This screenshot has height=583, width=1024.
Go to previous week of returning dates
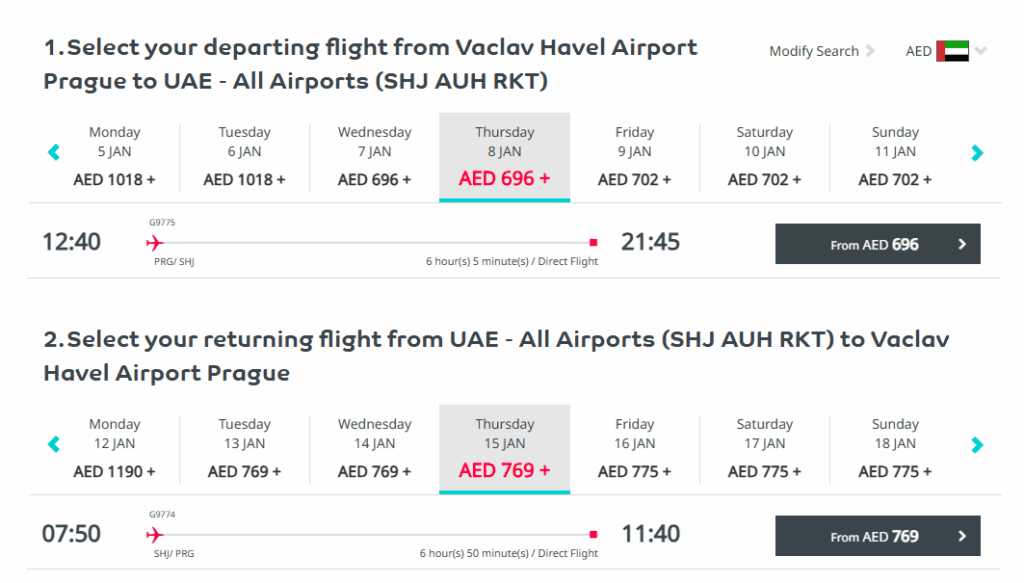[54, 445]
